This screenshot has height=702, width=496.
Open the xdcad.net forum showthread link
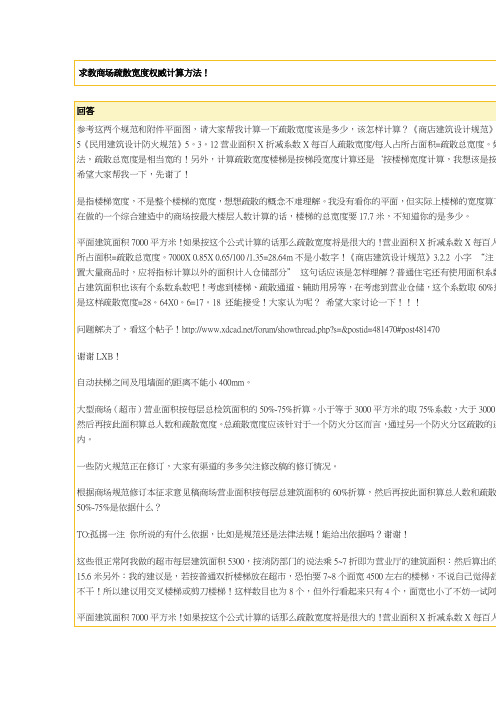(x=311, y=330)
